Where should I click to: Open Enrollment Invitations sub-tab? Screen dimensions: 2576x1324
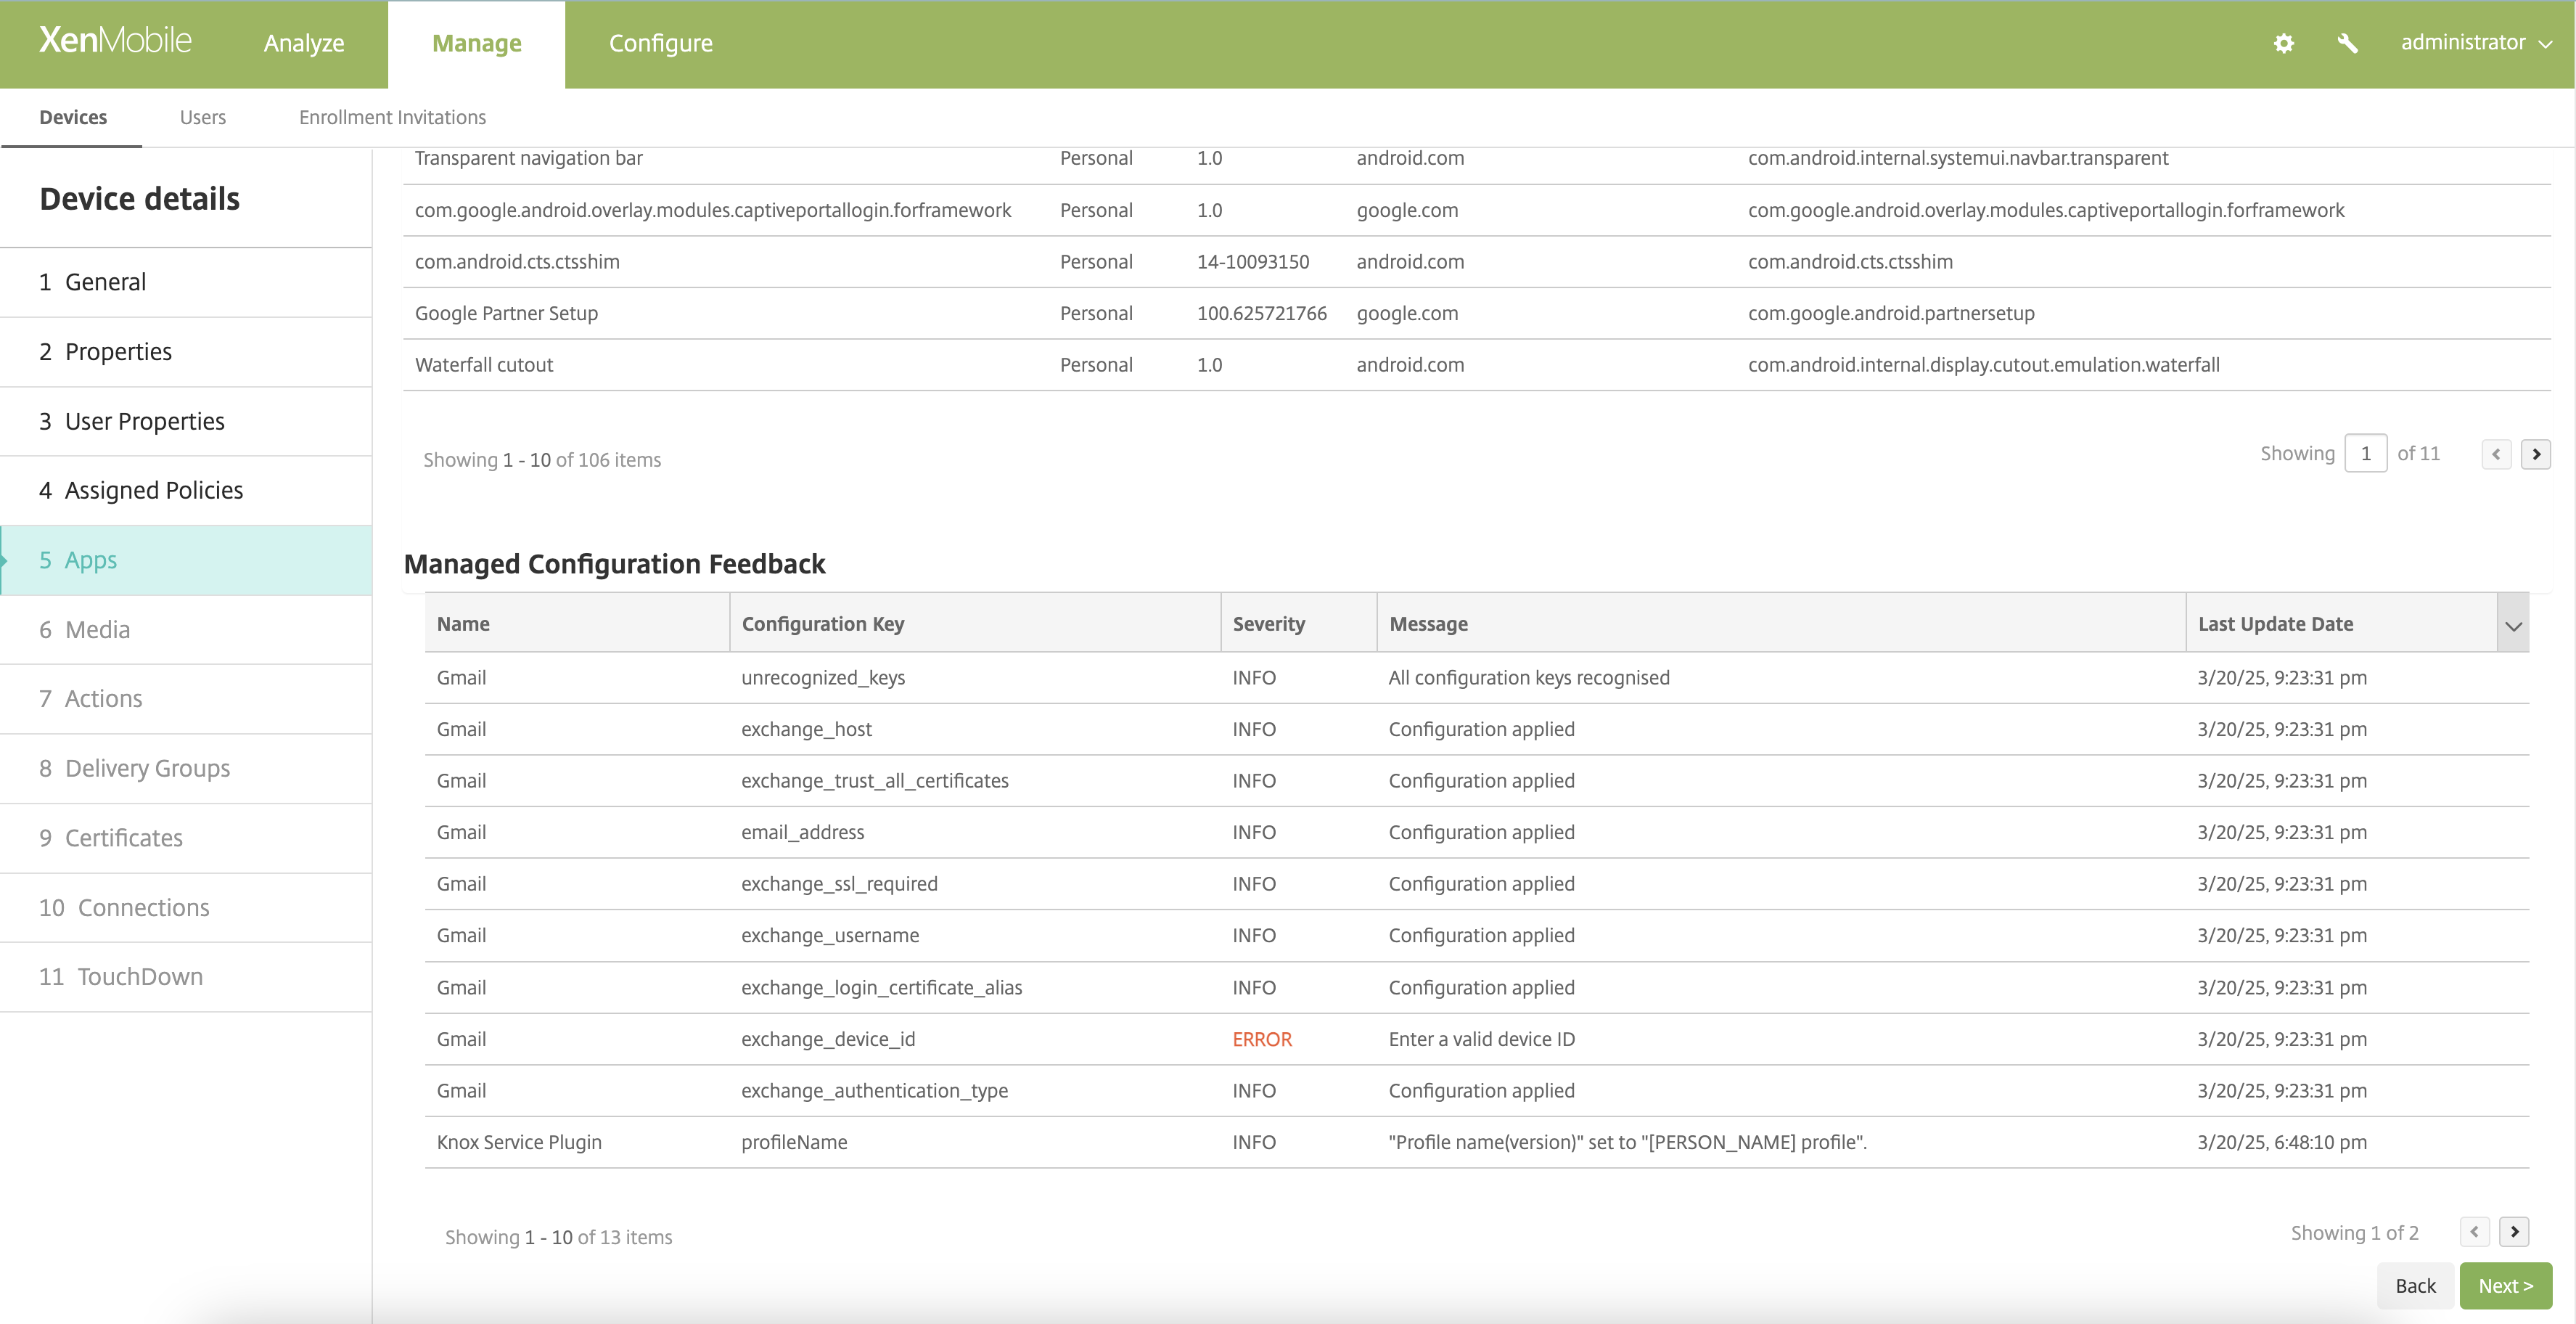(392, 117)
